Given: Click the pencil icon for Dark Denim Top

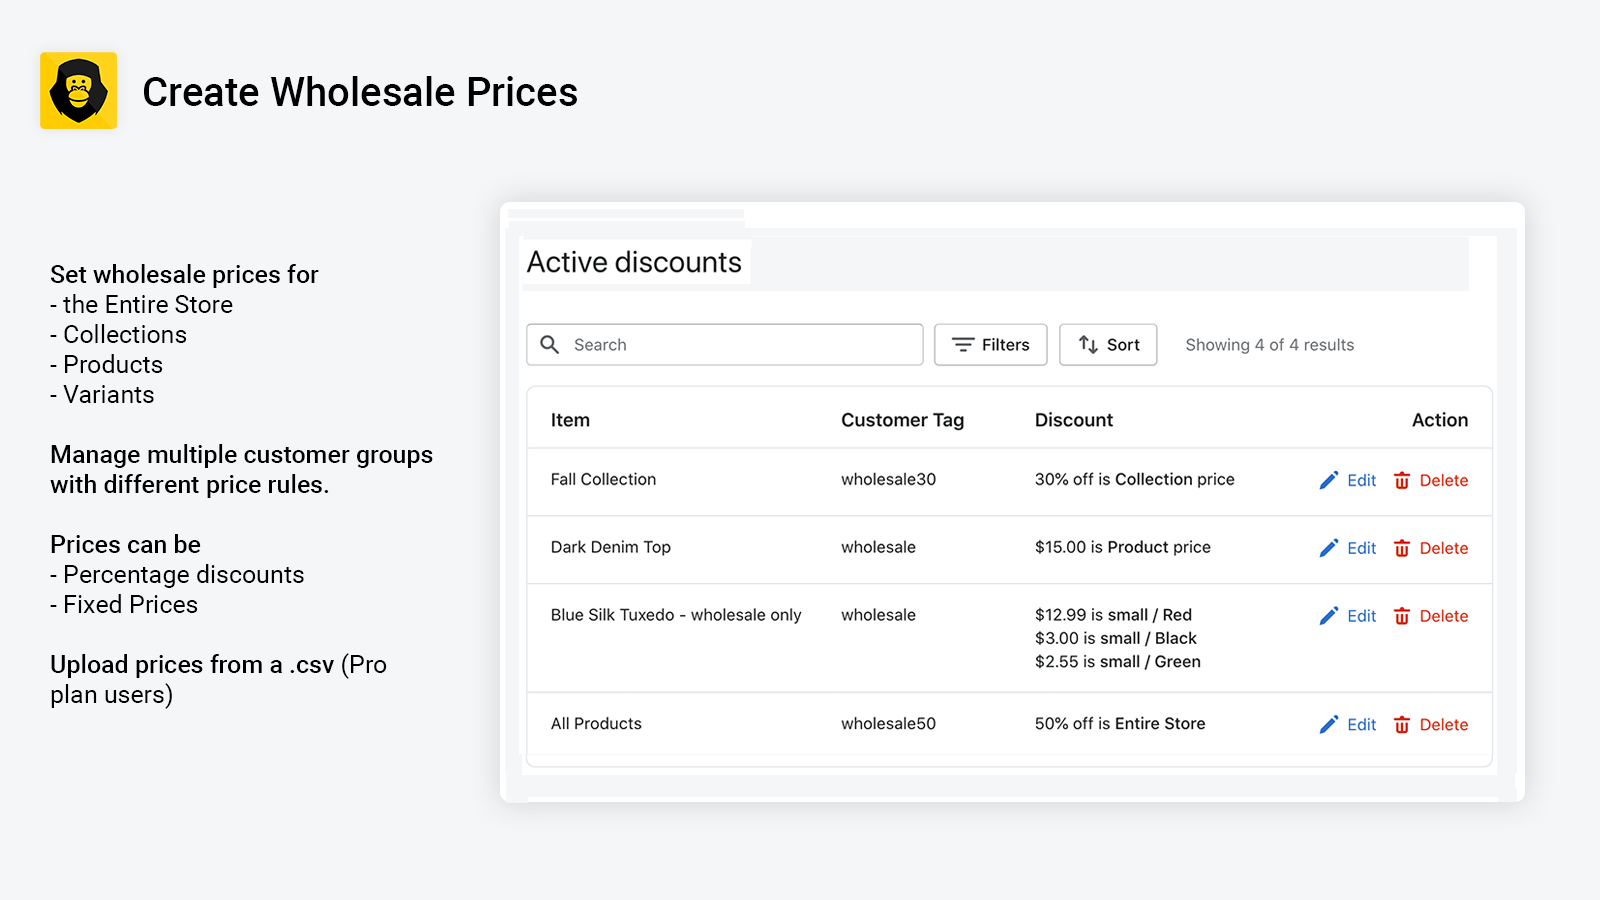Looking at the screenshot, I should click(x=1328, y=548).
